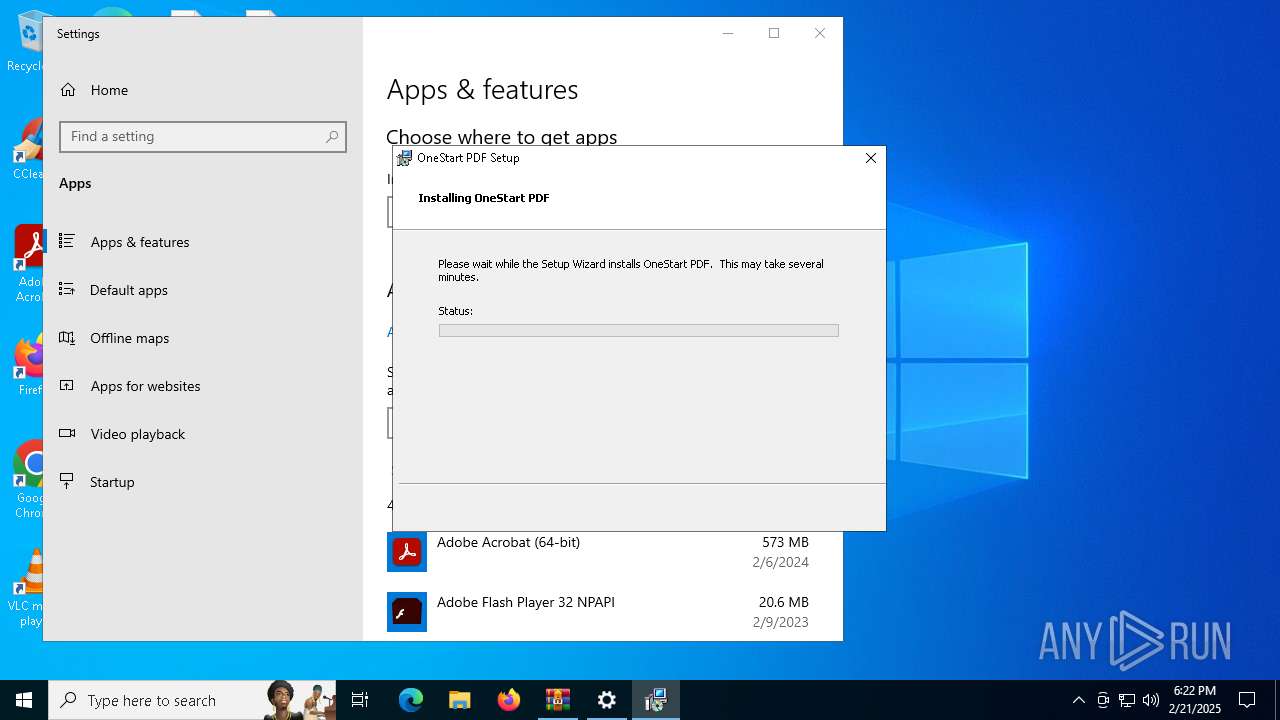The width and height of the screenshot is (1280, 720).
Task: Open Apps for websites page
Action: 145,386
